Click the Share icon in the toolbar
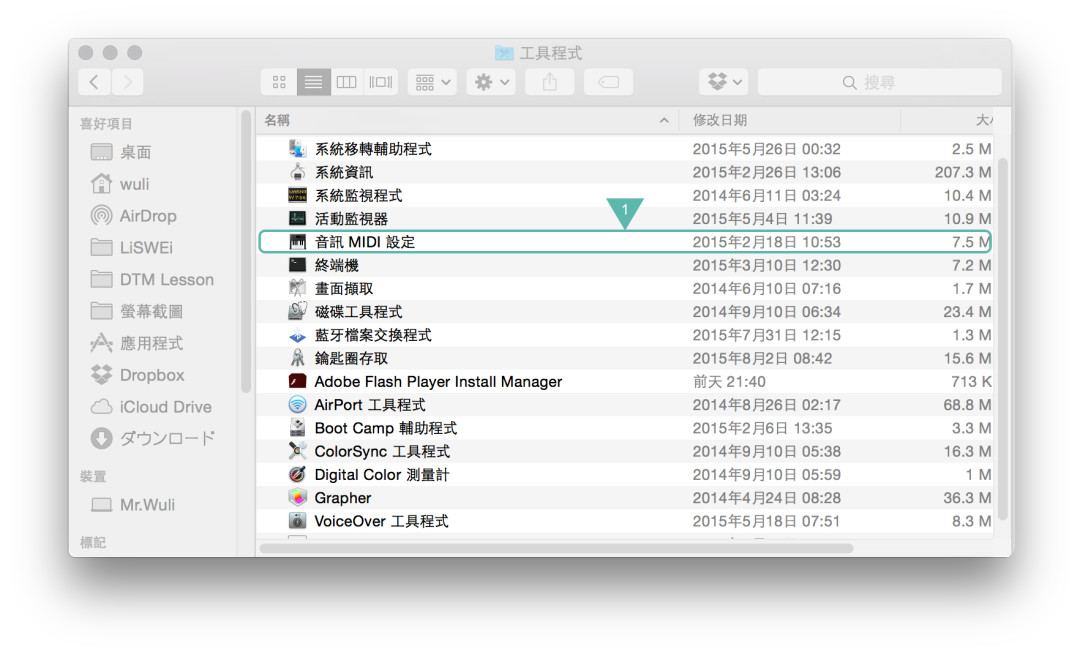The width and height of the screenshot is (1080, 655). coord(548,81)
